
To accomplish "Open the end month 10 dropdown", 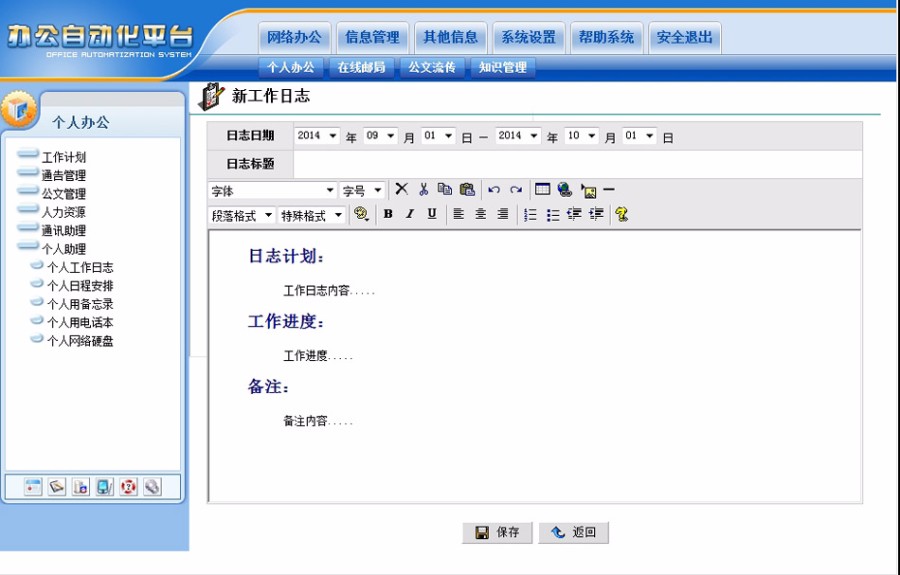I will tap(581, 135).
